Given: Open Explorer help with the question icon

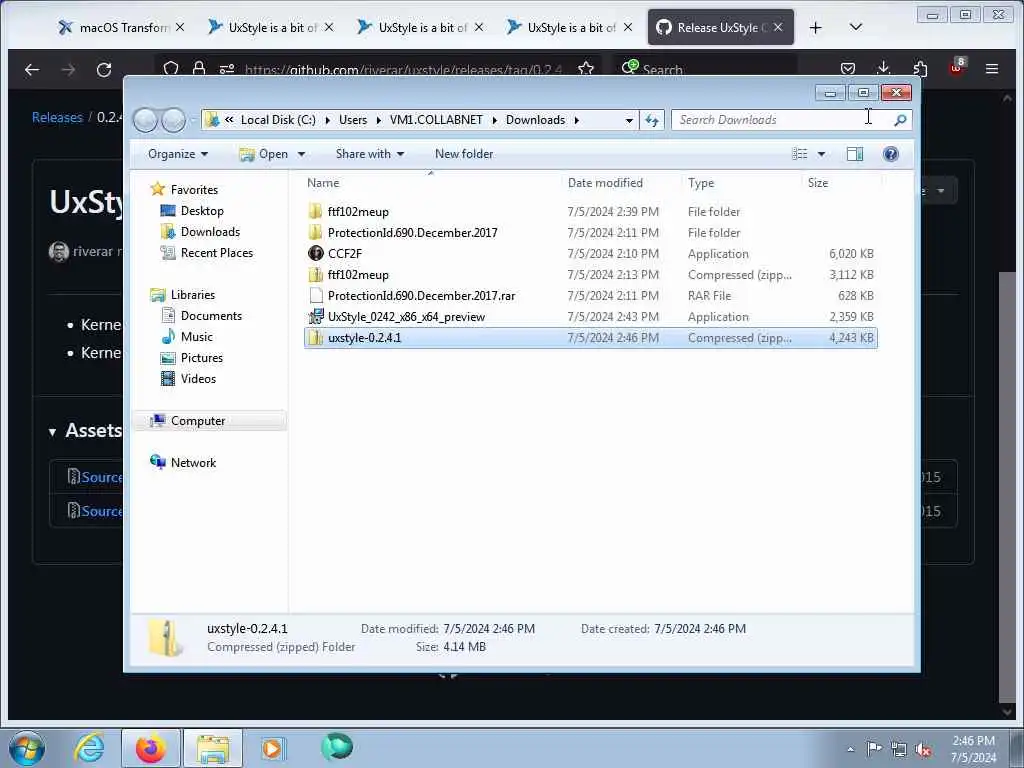Looking at the screenshot, I should click(891, 154).
